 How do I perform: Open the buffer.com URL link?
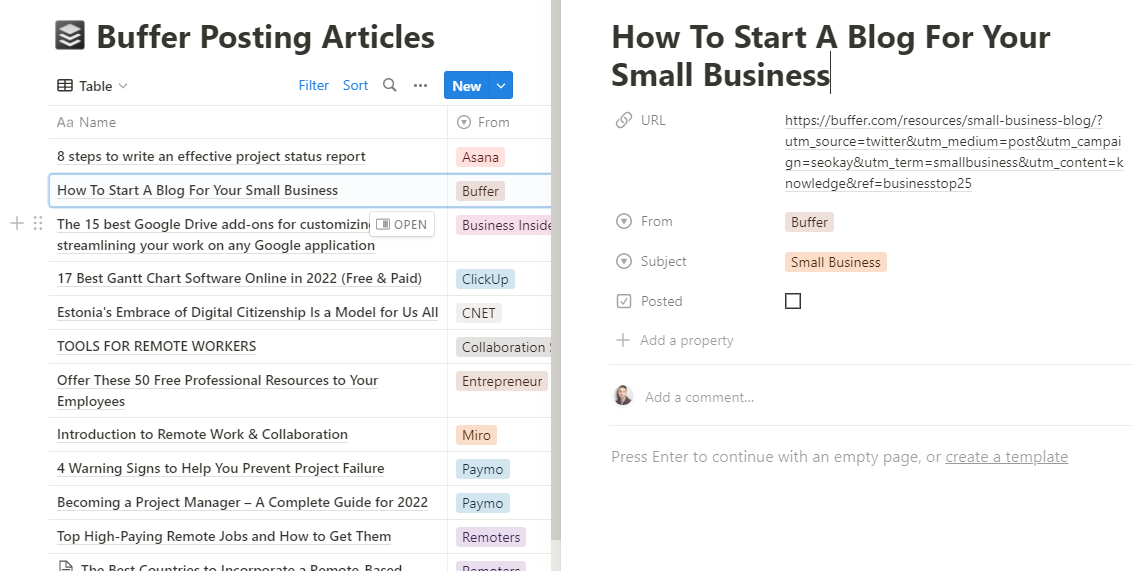tap(954, 151)
